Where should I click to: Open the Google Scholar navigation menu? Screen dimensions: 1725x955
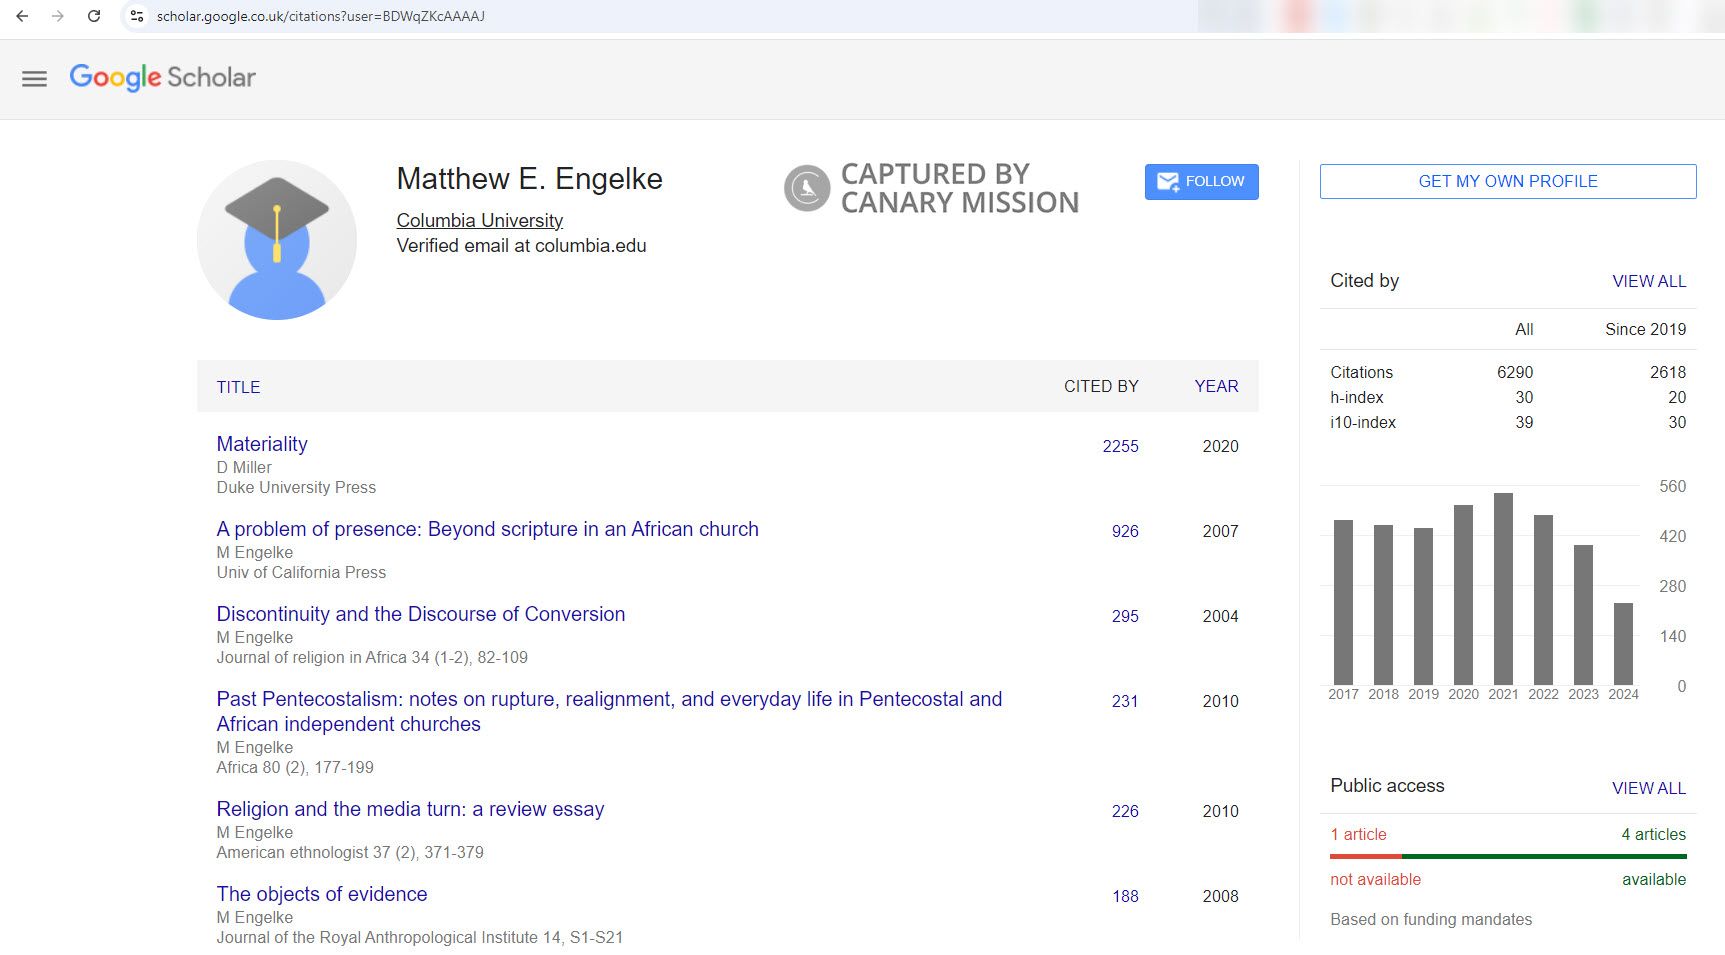(34, 78)
